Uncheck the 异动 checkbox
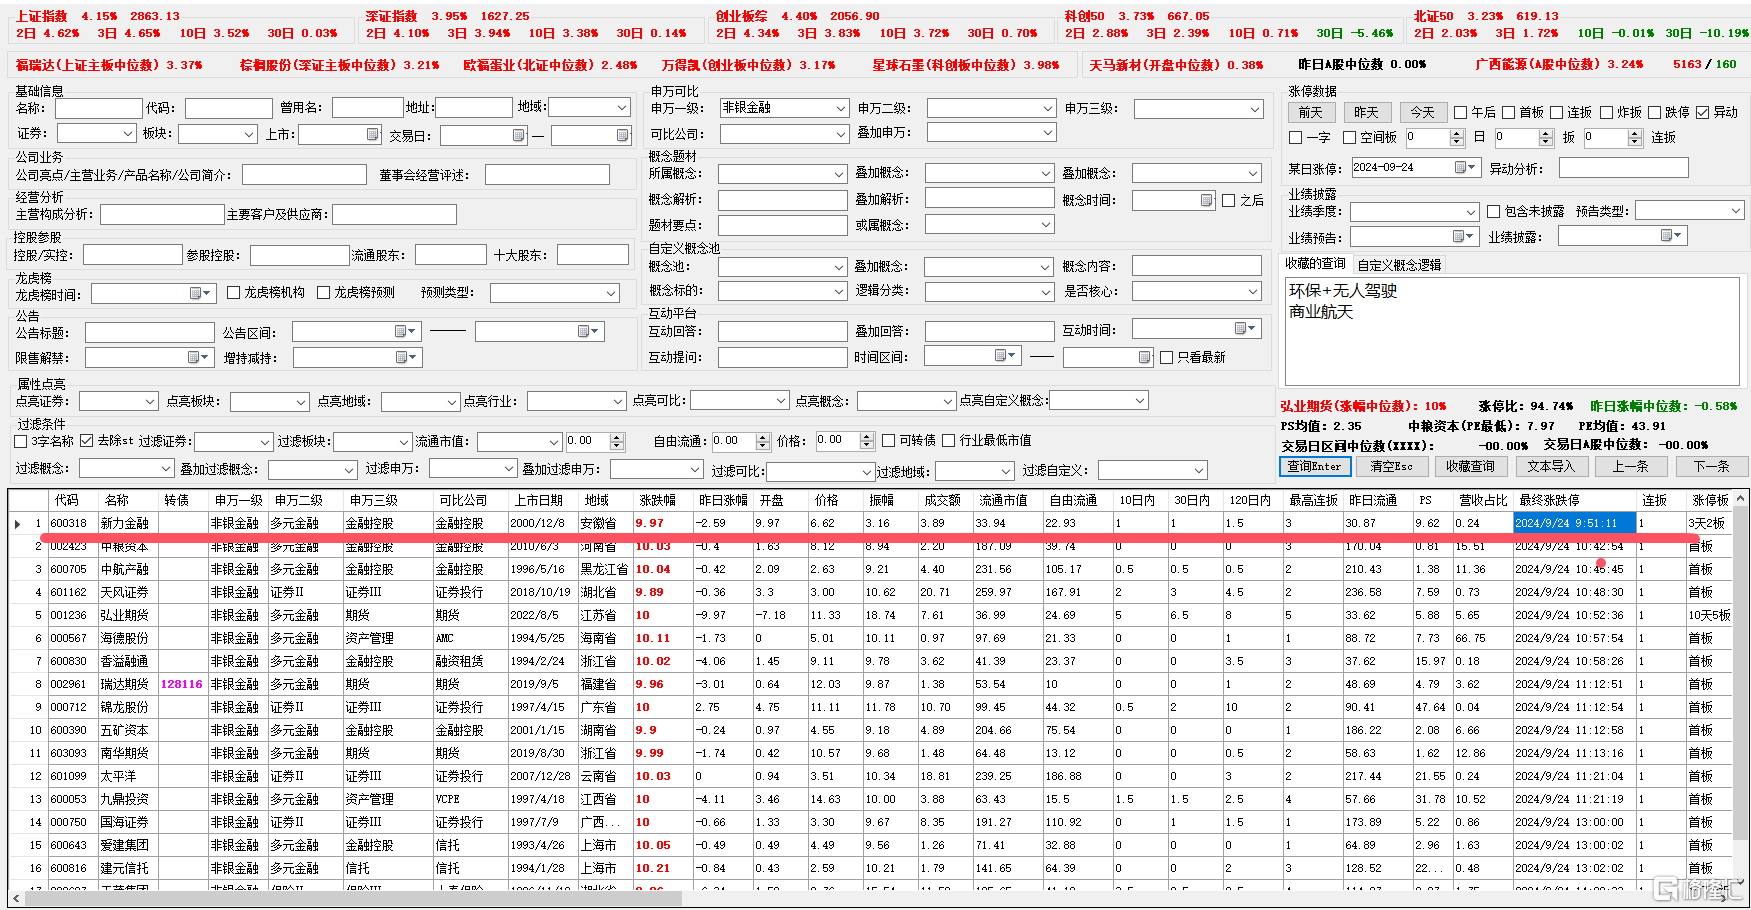1751x910 pixels. click(1702, 112)
